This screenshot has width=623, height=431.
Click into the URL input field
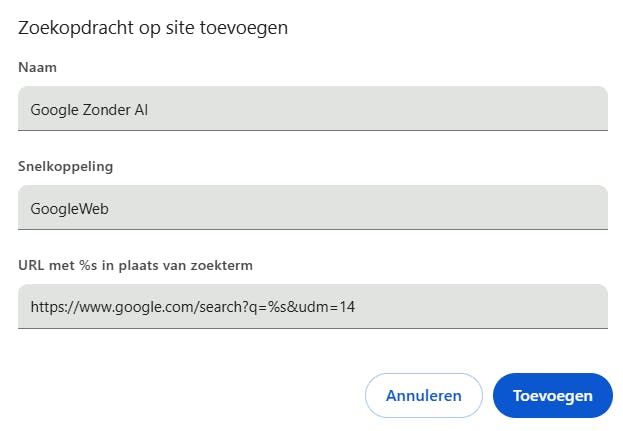[x=312, y=306]
